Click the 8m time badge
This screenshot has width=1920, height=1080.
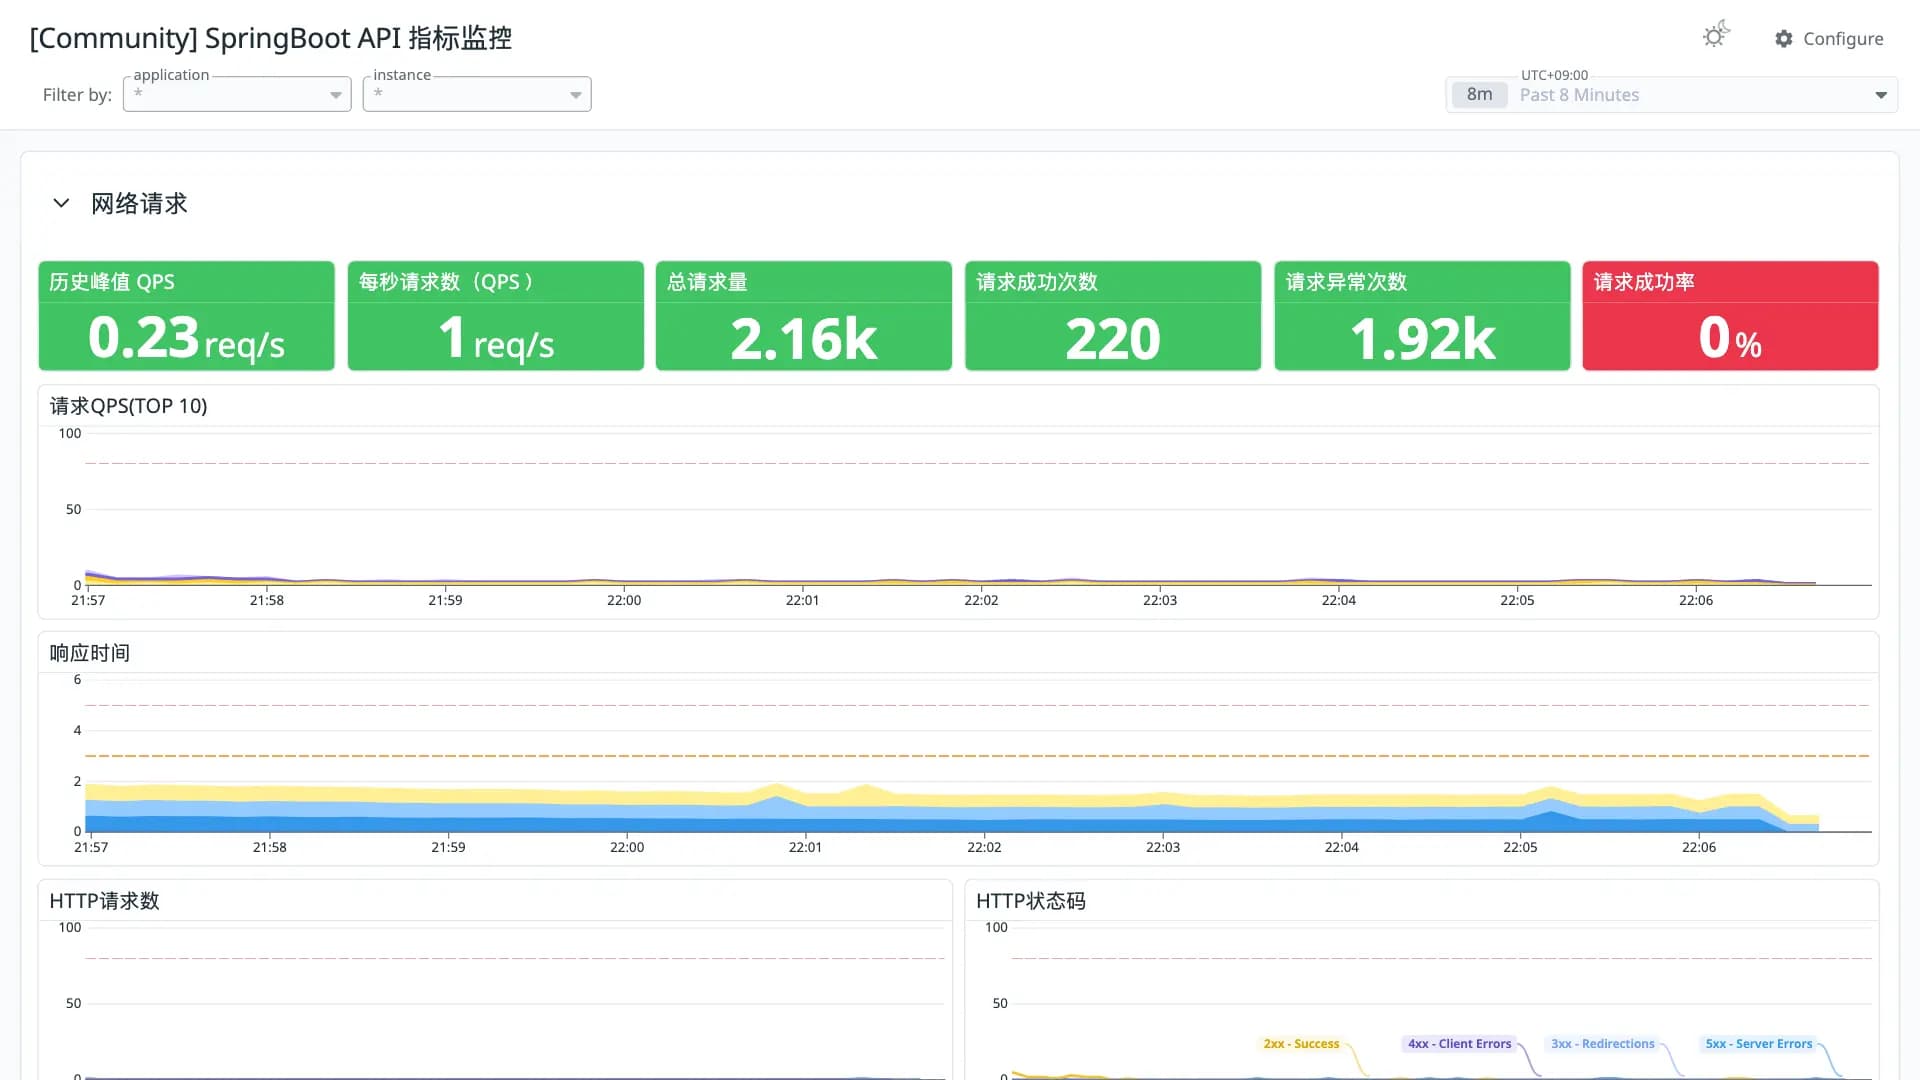(1479, 95)
